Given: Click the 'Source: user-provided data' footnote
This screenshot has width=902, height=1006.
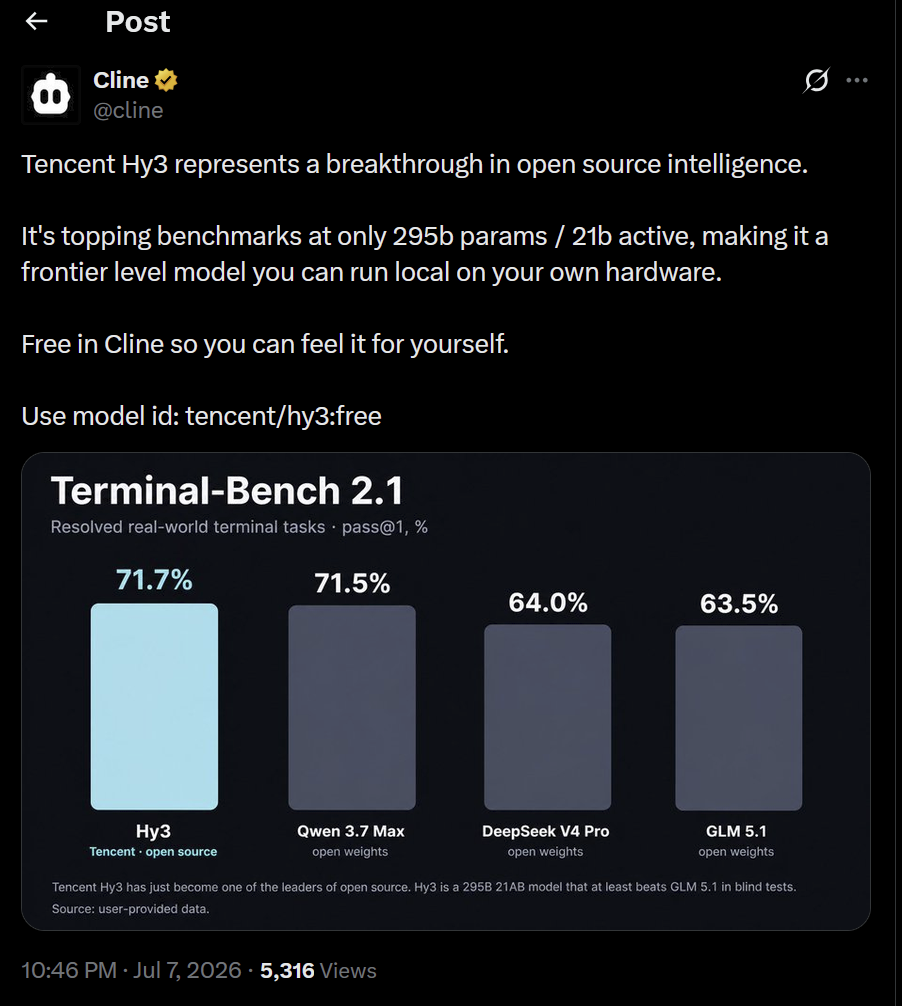Looking at the screenshot, I should tap(131, 908).
